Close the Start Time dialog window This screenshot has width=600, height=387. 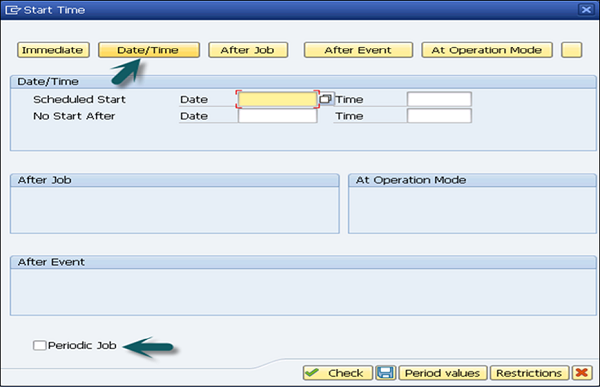(x=586, y=10)
